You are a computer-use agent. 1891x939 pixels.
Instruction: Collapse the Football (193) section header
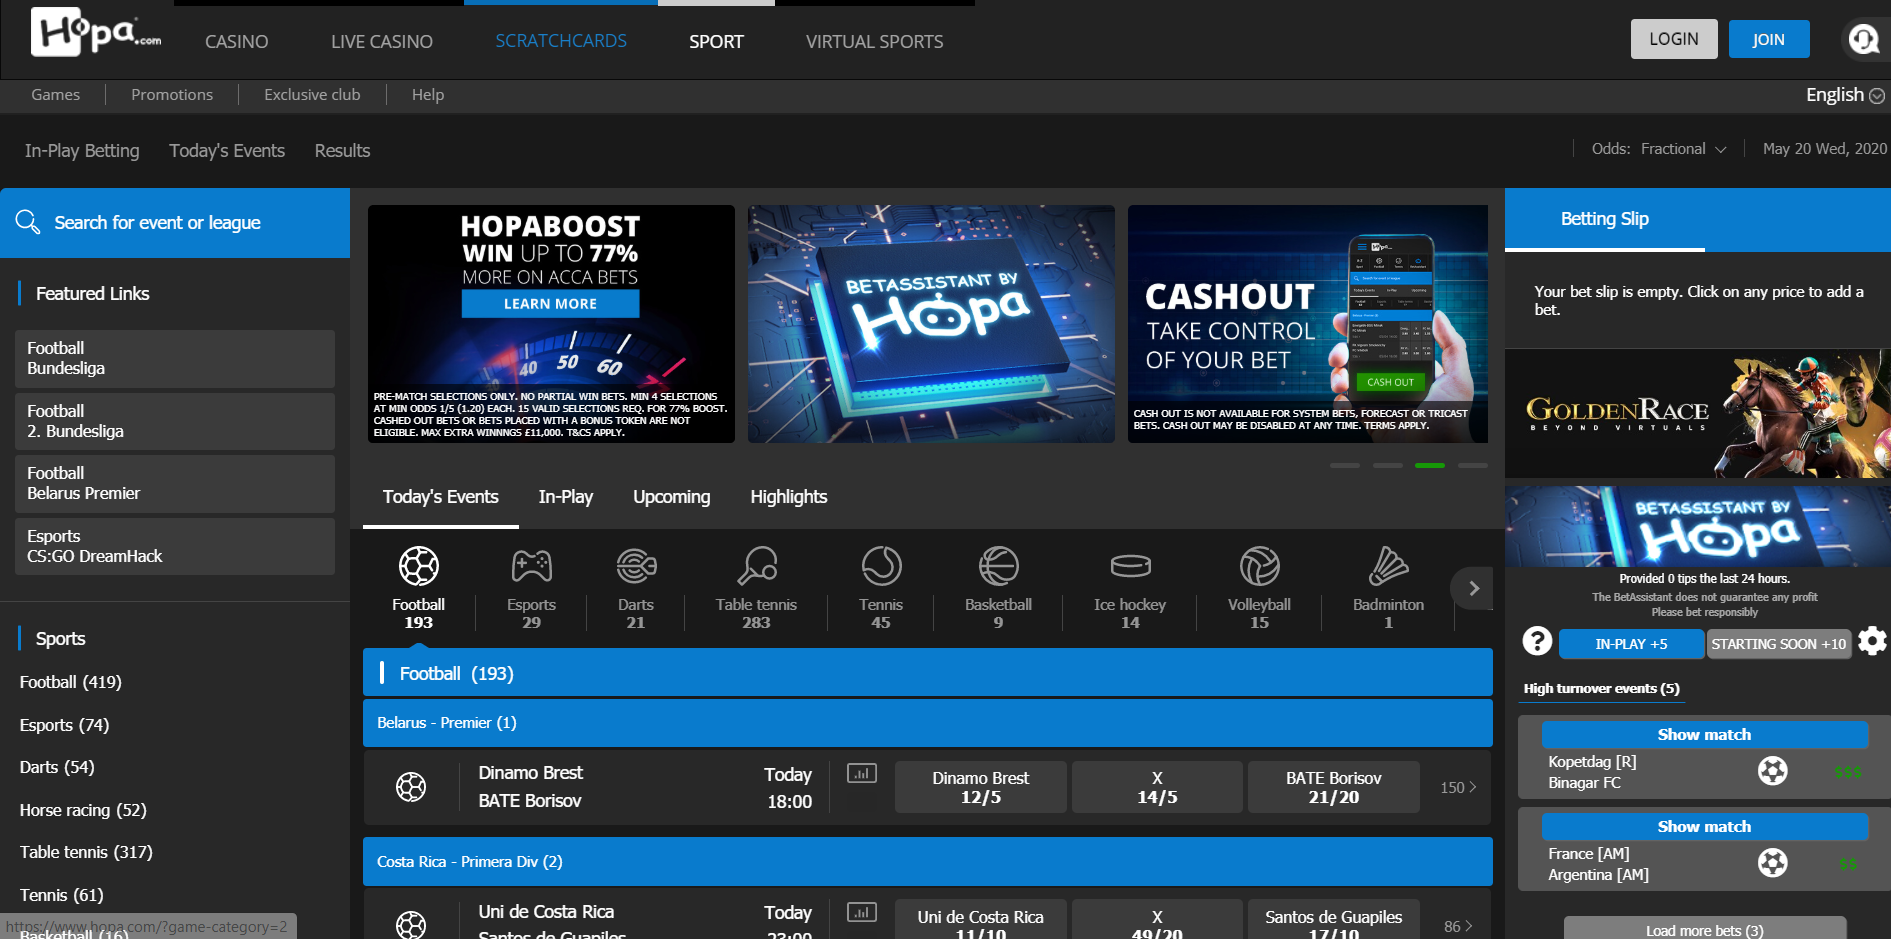[x=928, y=672]
